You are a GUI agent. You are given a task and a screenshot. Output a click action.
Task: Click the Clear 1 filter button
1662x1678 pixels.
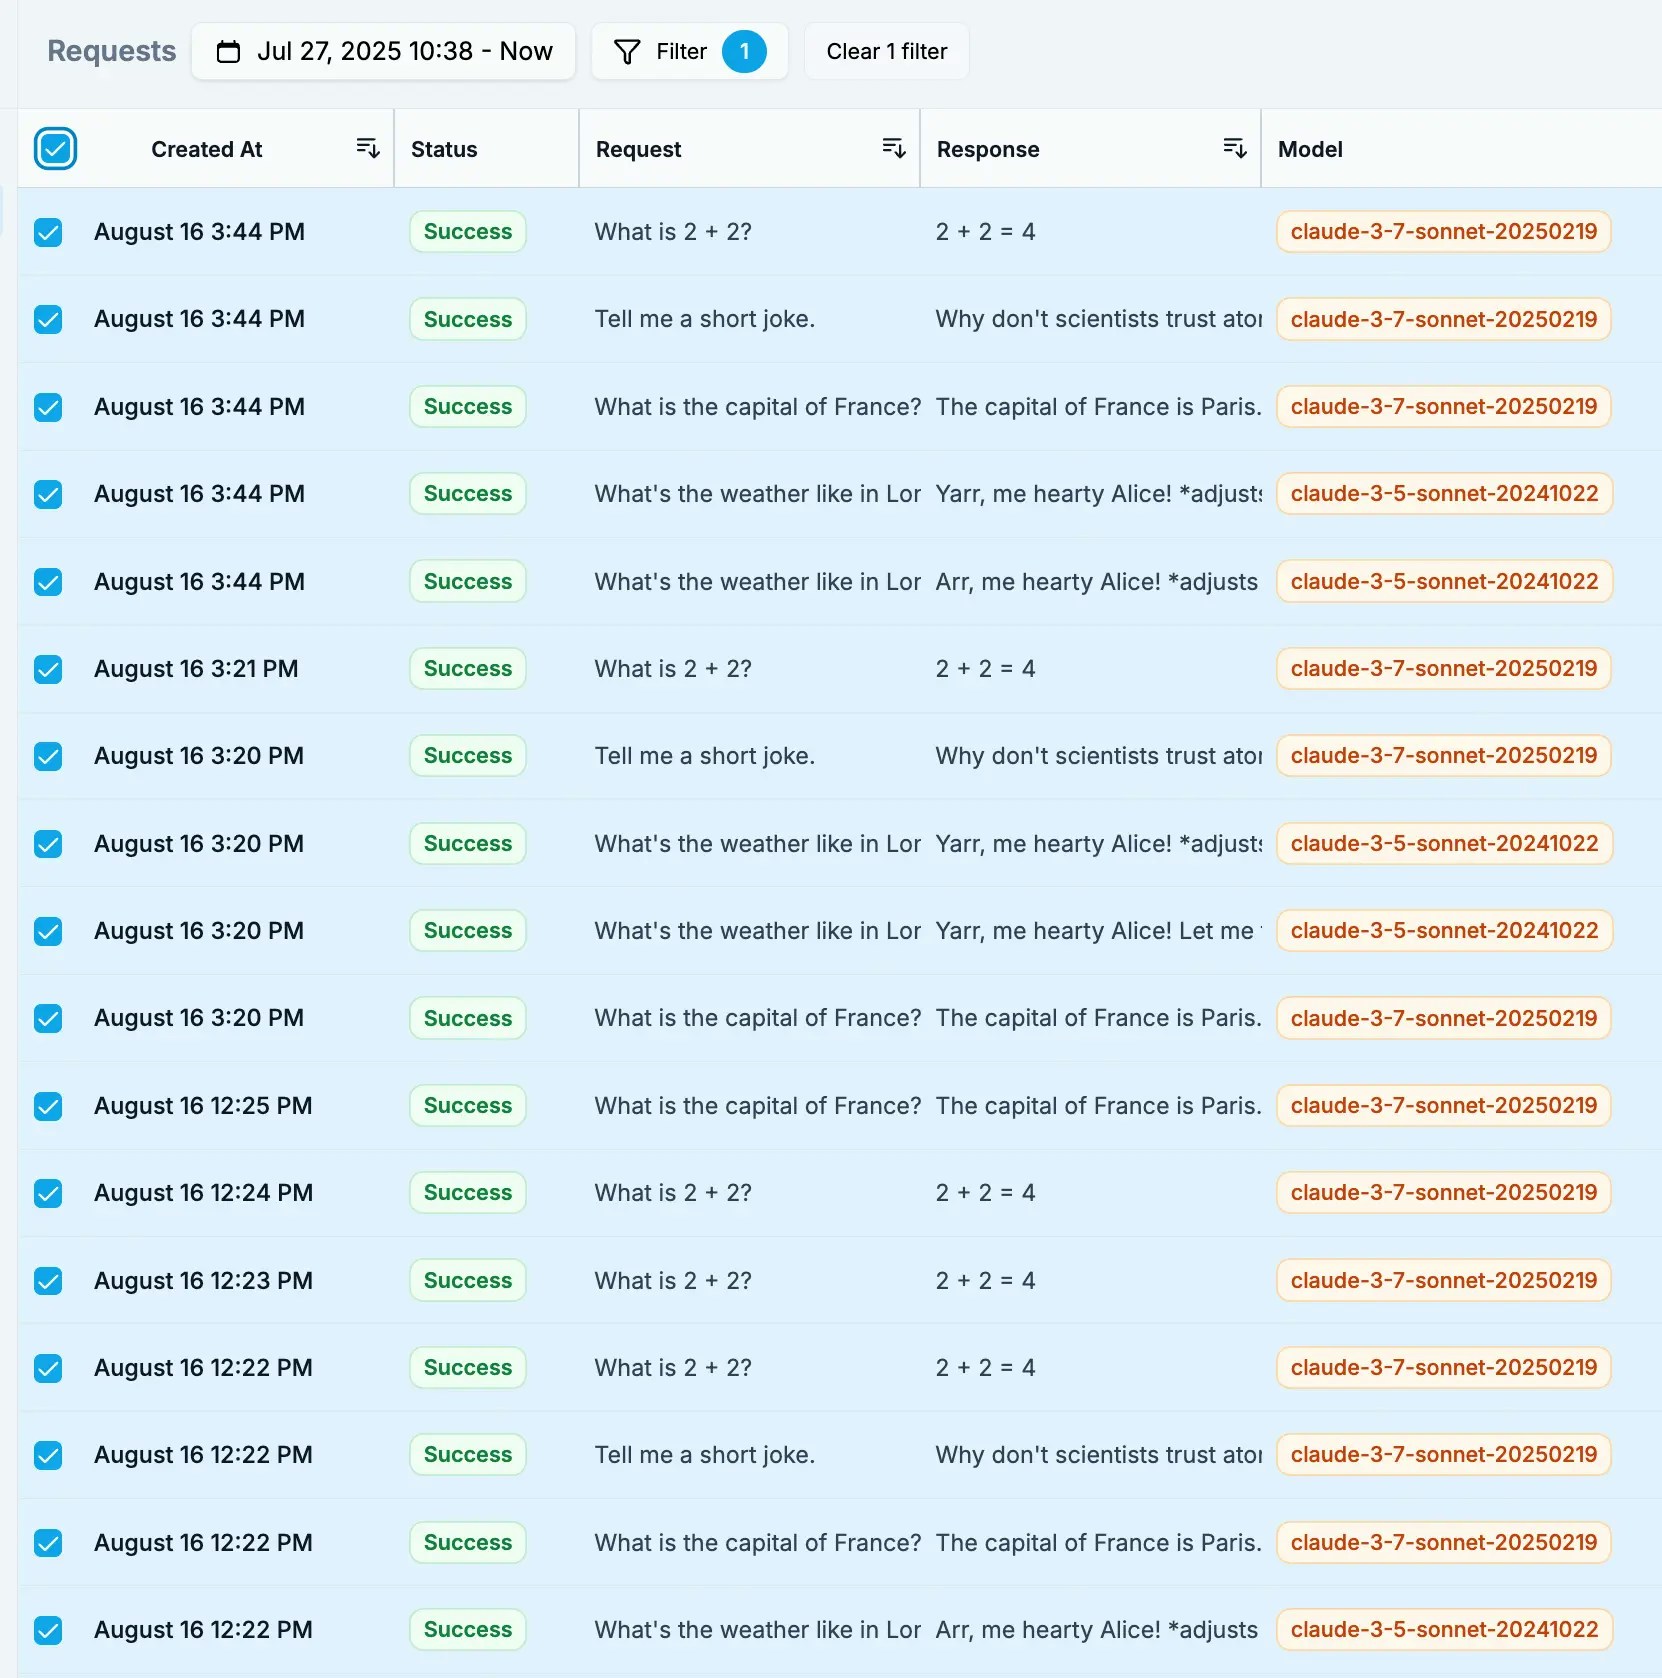click(x=886, y=51)
